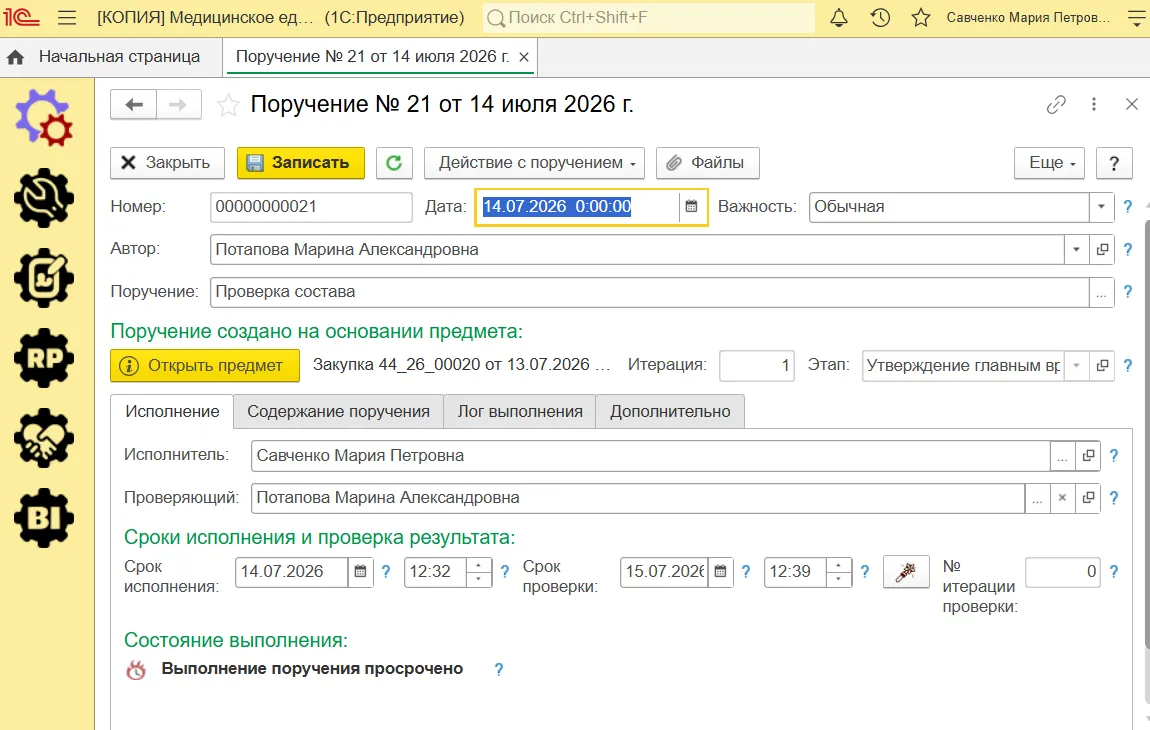Go back with the left arrow button

pyautogui.click(x=133, y=105)
